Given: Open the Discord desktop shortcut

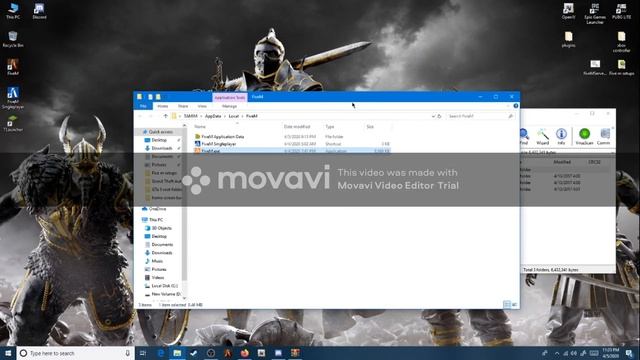Looking at the screenshot, I should coord(39,11).
